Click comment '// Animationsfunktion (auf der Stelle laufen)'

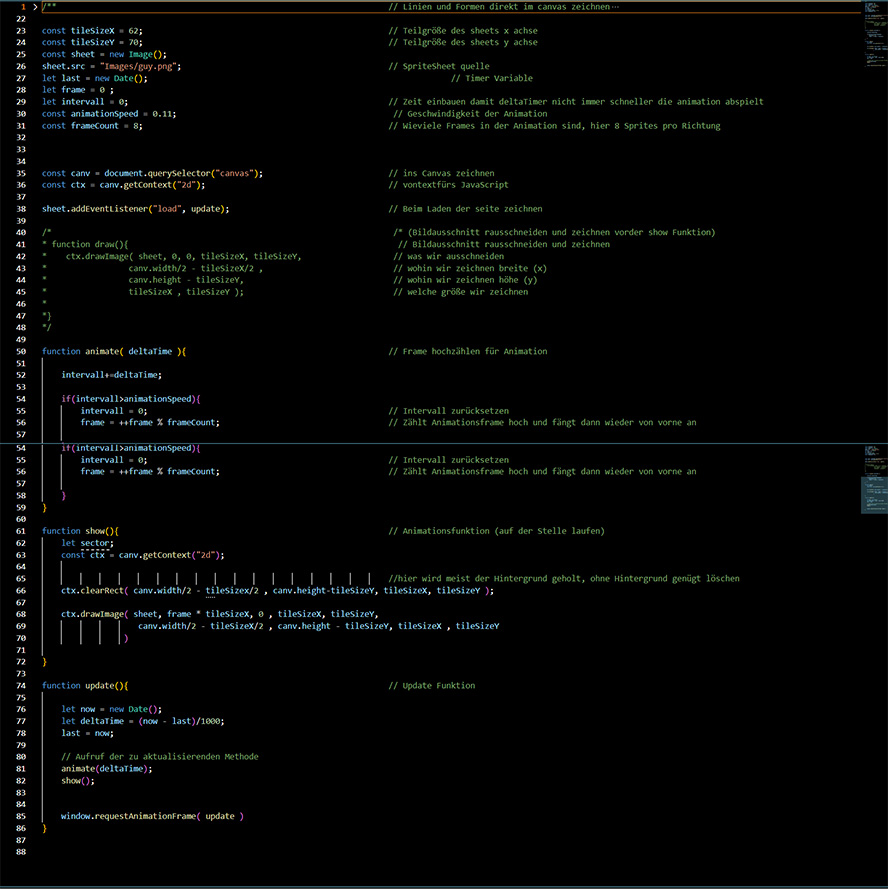point(497,531)
